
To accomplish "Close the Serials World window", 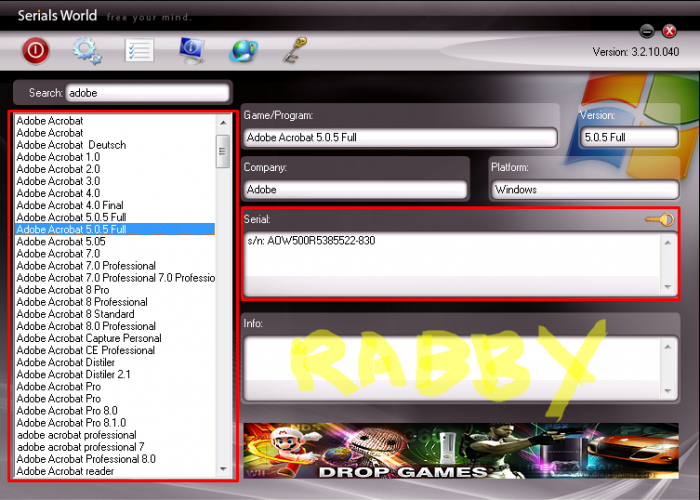I will pos(669,31).
